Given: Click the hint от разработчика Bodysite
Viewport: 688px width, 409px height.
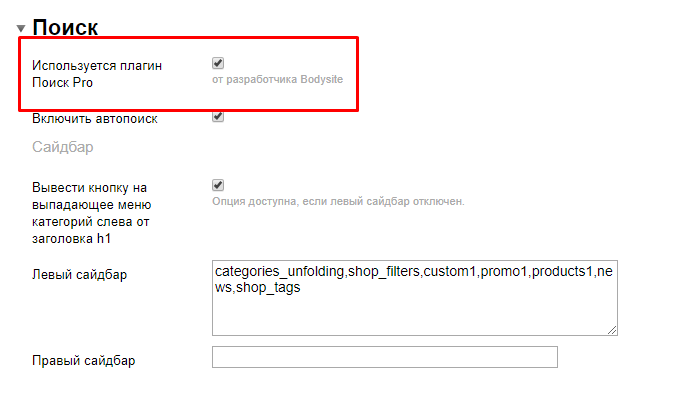Looking at the screenshot, I should [x=284, y=78].
